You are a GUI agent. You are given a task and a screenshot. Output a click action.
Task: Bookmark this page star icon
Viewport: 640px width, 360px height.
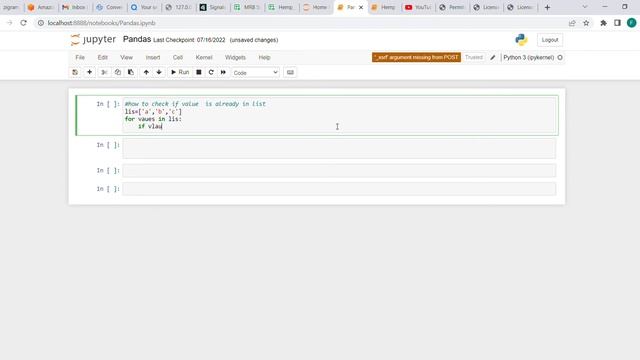(586, 23)
